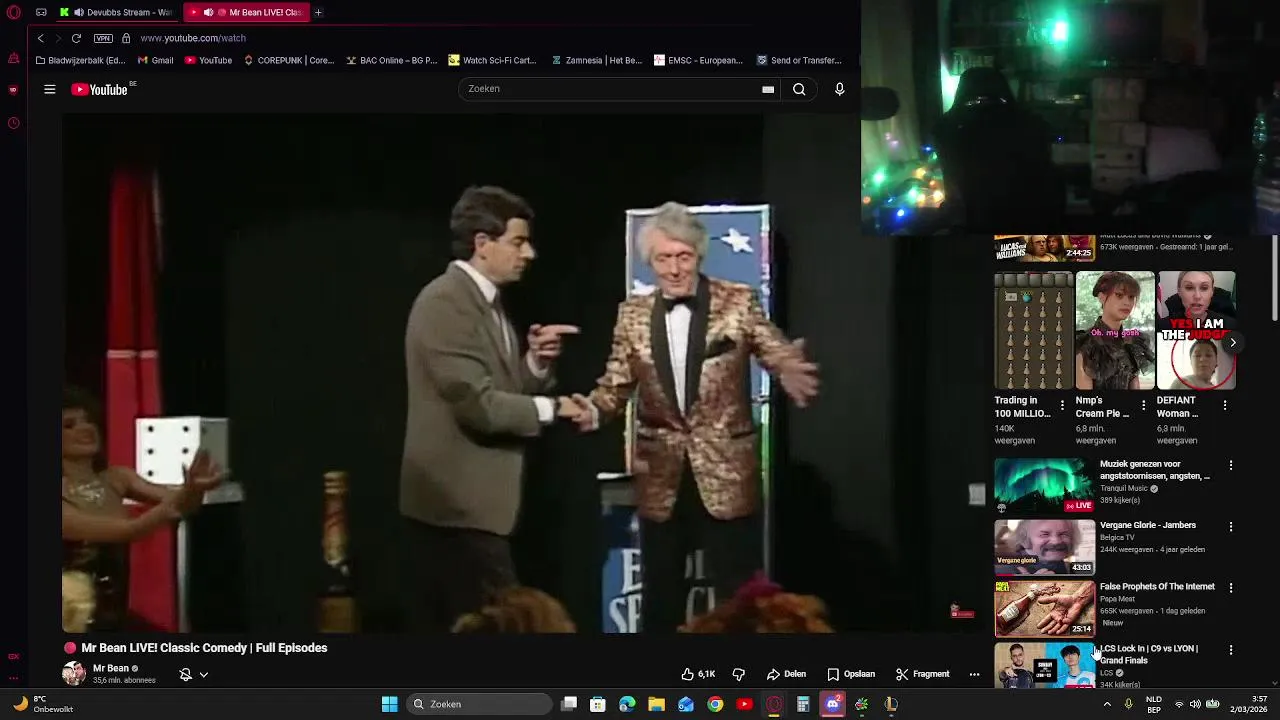
Task: Open options for Nmp's Cream Pie short
Action: (x=1143, y=405)
